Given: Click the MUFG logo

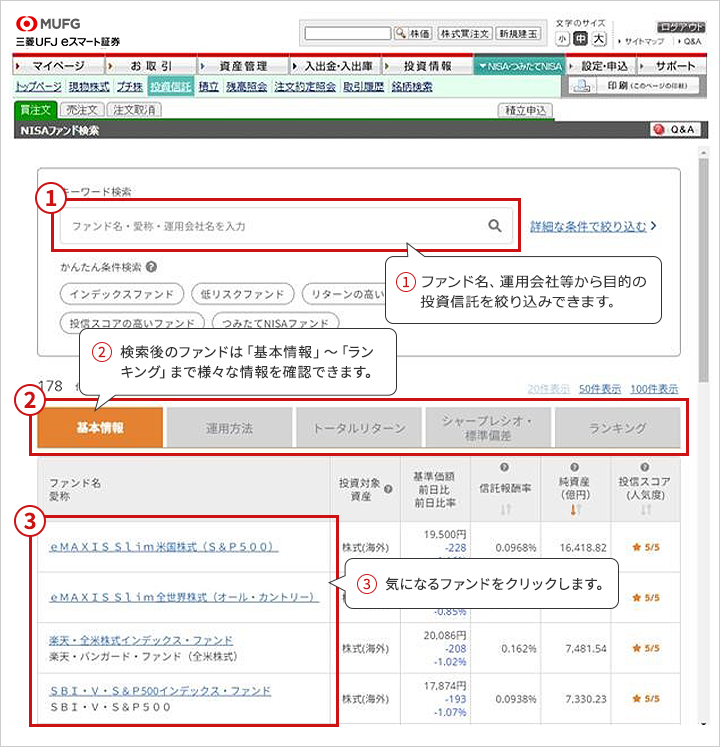Looking at the screenshot, I should click(x=48, y=24).
